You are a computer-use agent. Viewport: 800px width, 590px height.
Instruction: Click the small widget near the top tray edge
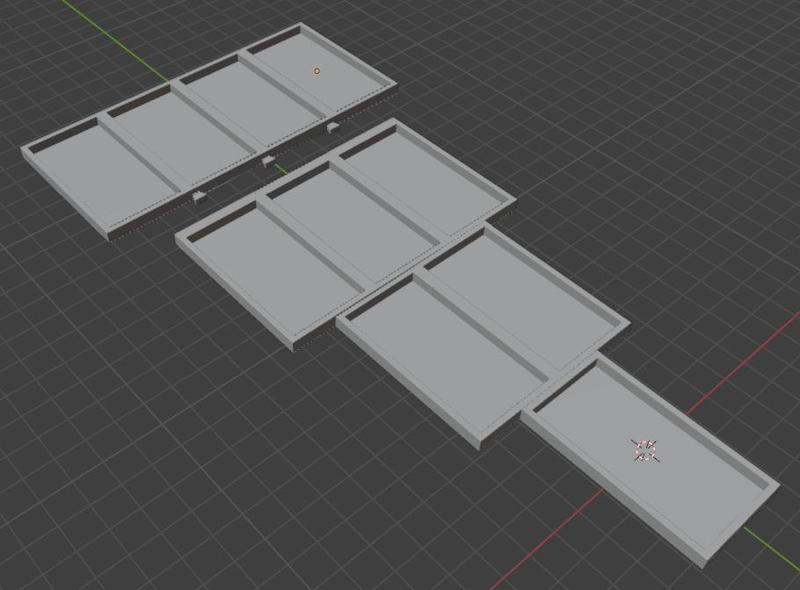click(331, 128)
